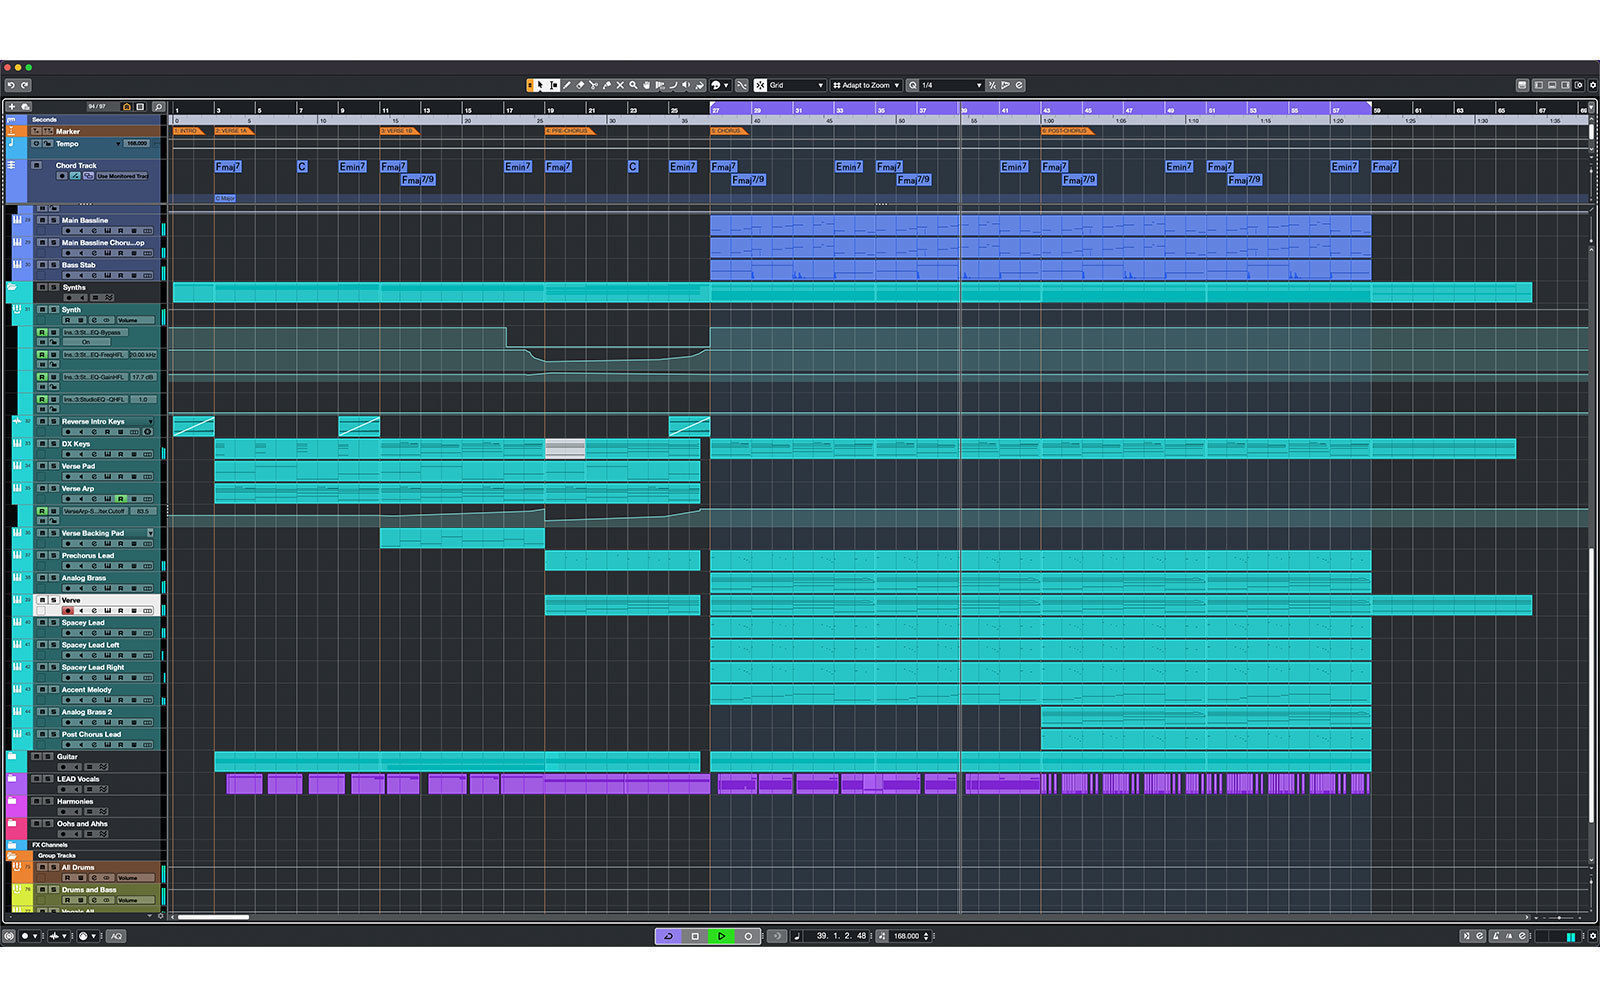
Task: Select the Glue tool
Action: (x=606, y=85)
